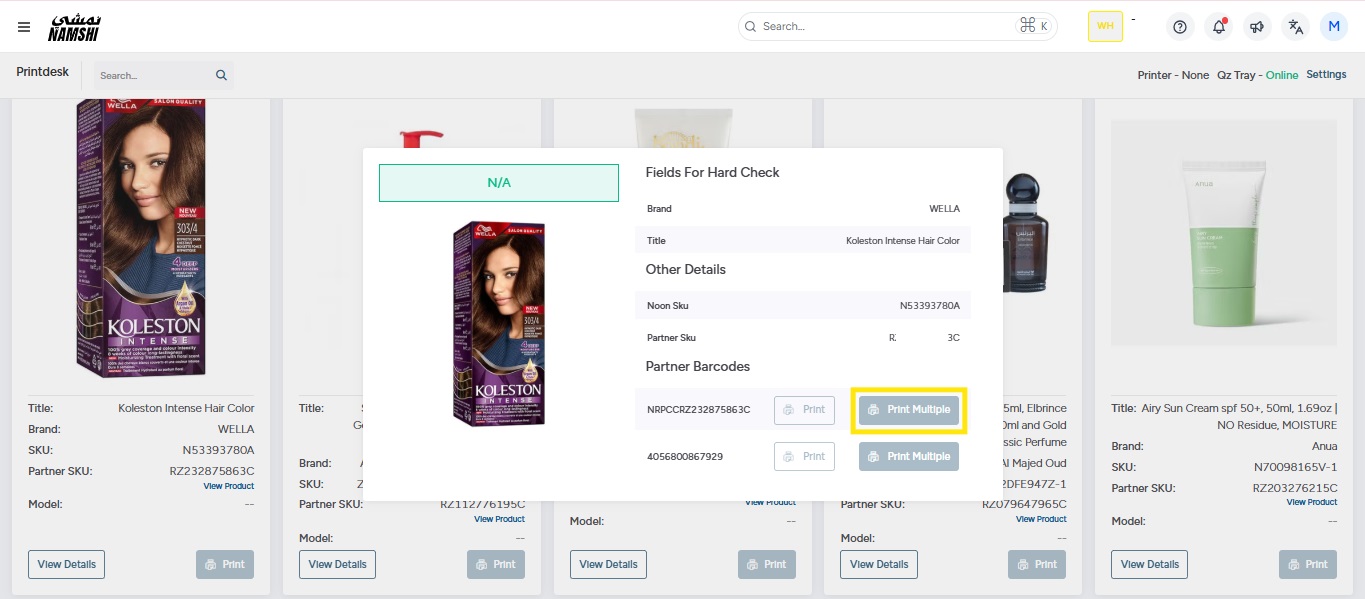
Task: Click the Namshi logo
Action: point(74,28)
